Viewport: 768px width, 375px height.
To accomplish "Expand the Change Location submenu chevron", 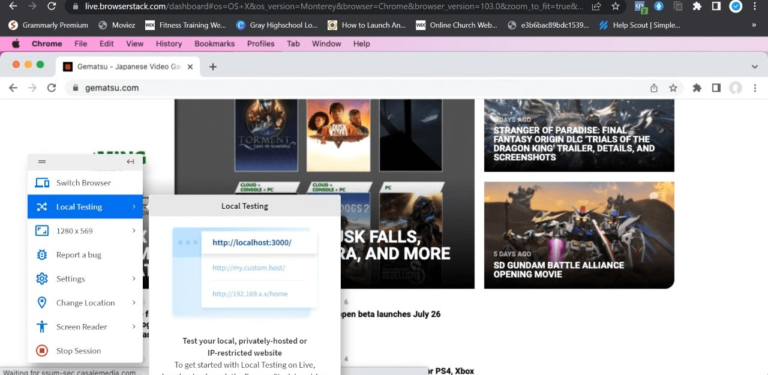I will 134,303.
